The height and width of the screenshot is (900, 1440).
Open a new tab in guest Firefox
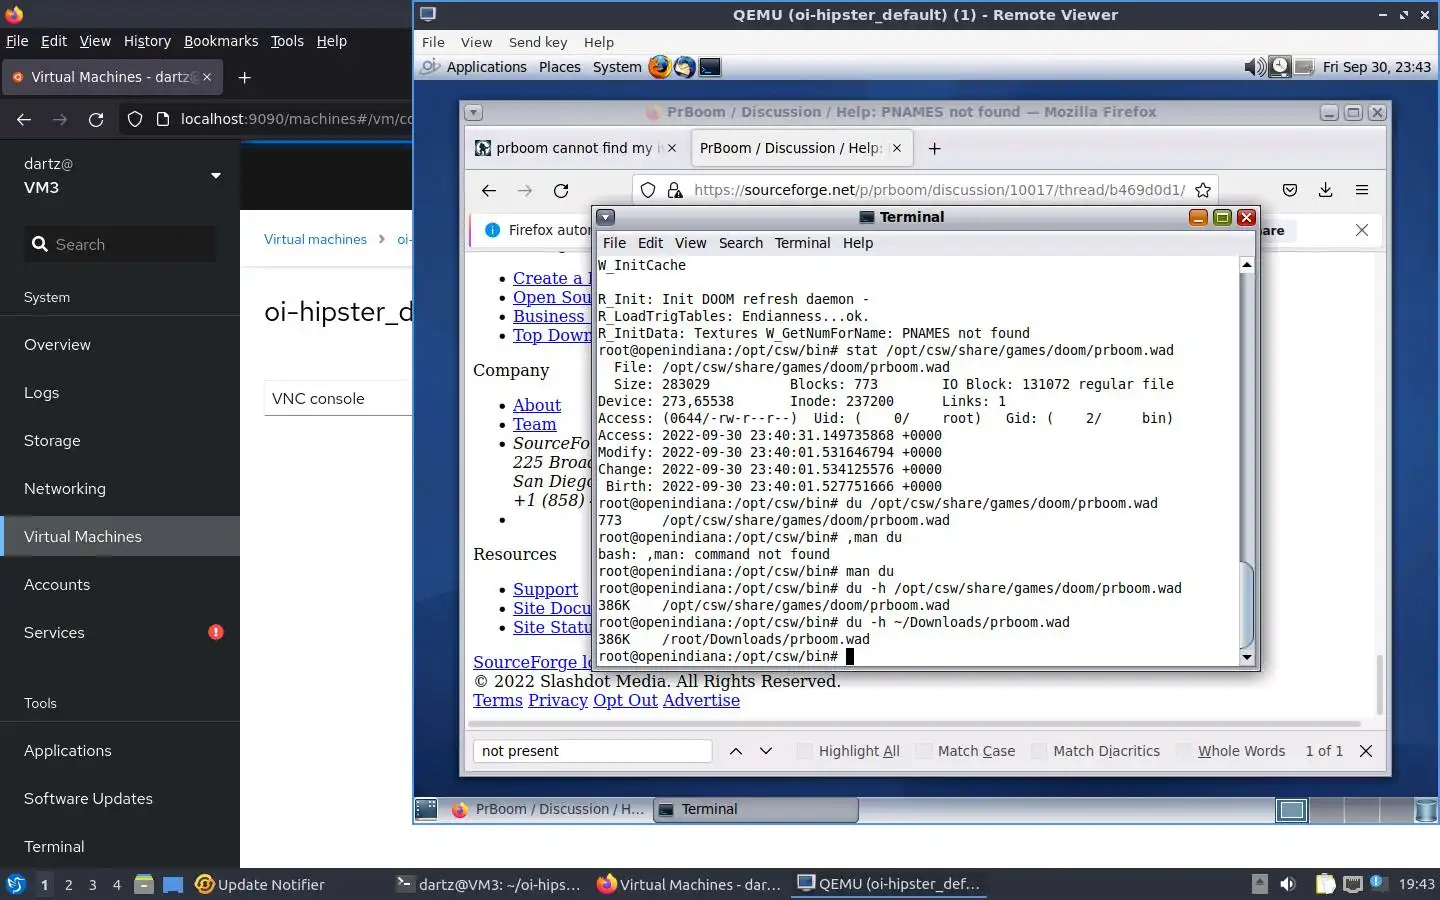[934, 148]
